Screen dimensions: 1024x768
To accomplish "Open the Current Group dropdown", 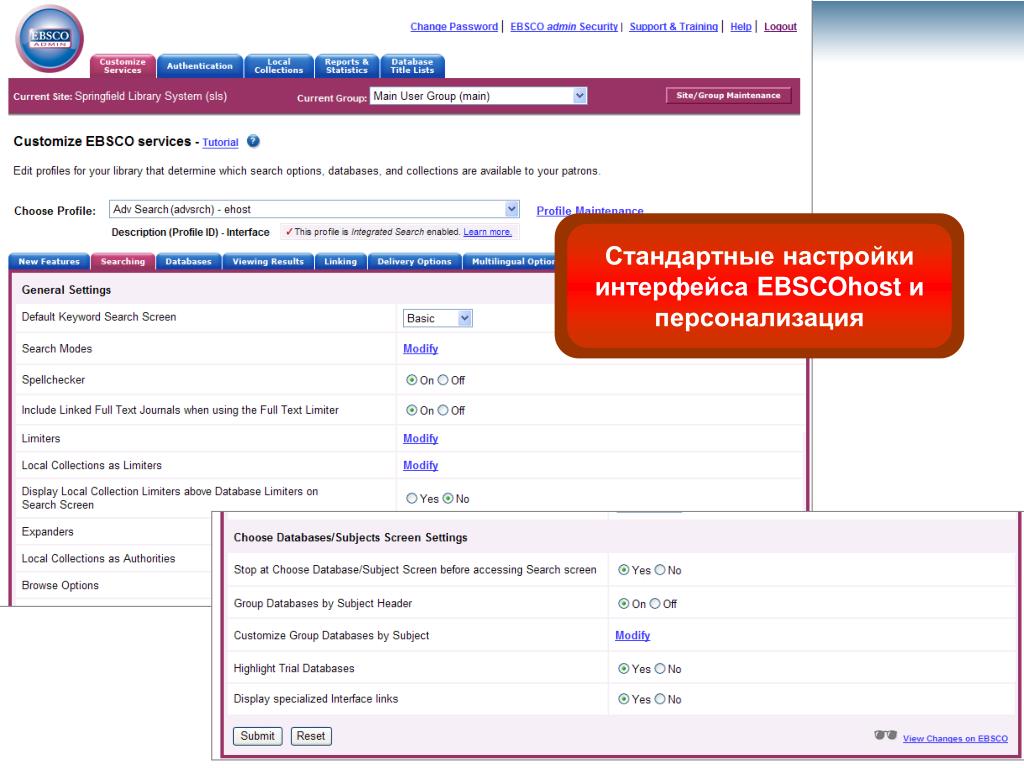I will pyautogui.click(x=478, y=96).
